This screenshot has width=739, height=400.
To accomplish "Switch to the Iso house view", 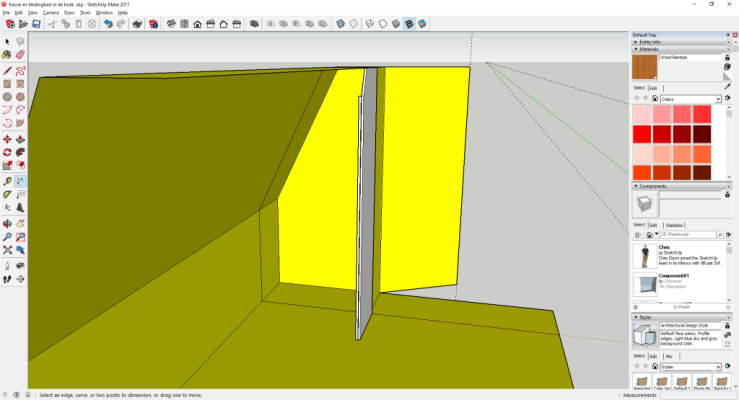I will point(171,24).
